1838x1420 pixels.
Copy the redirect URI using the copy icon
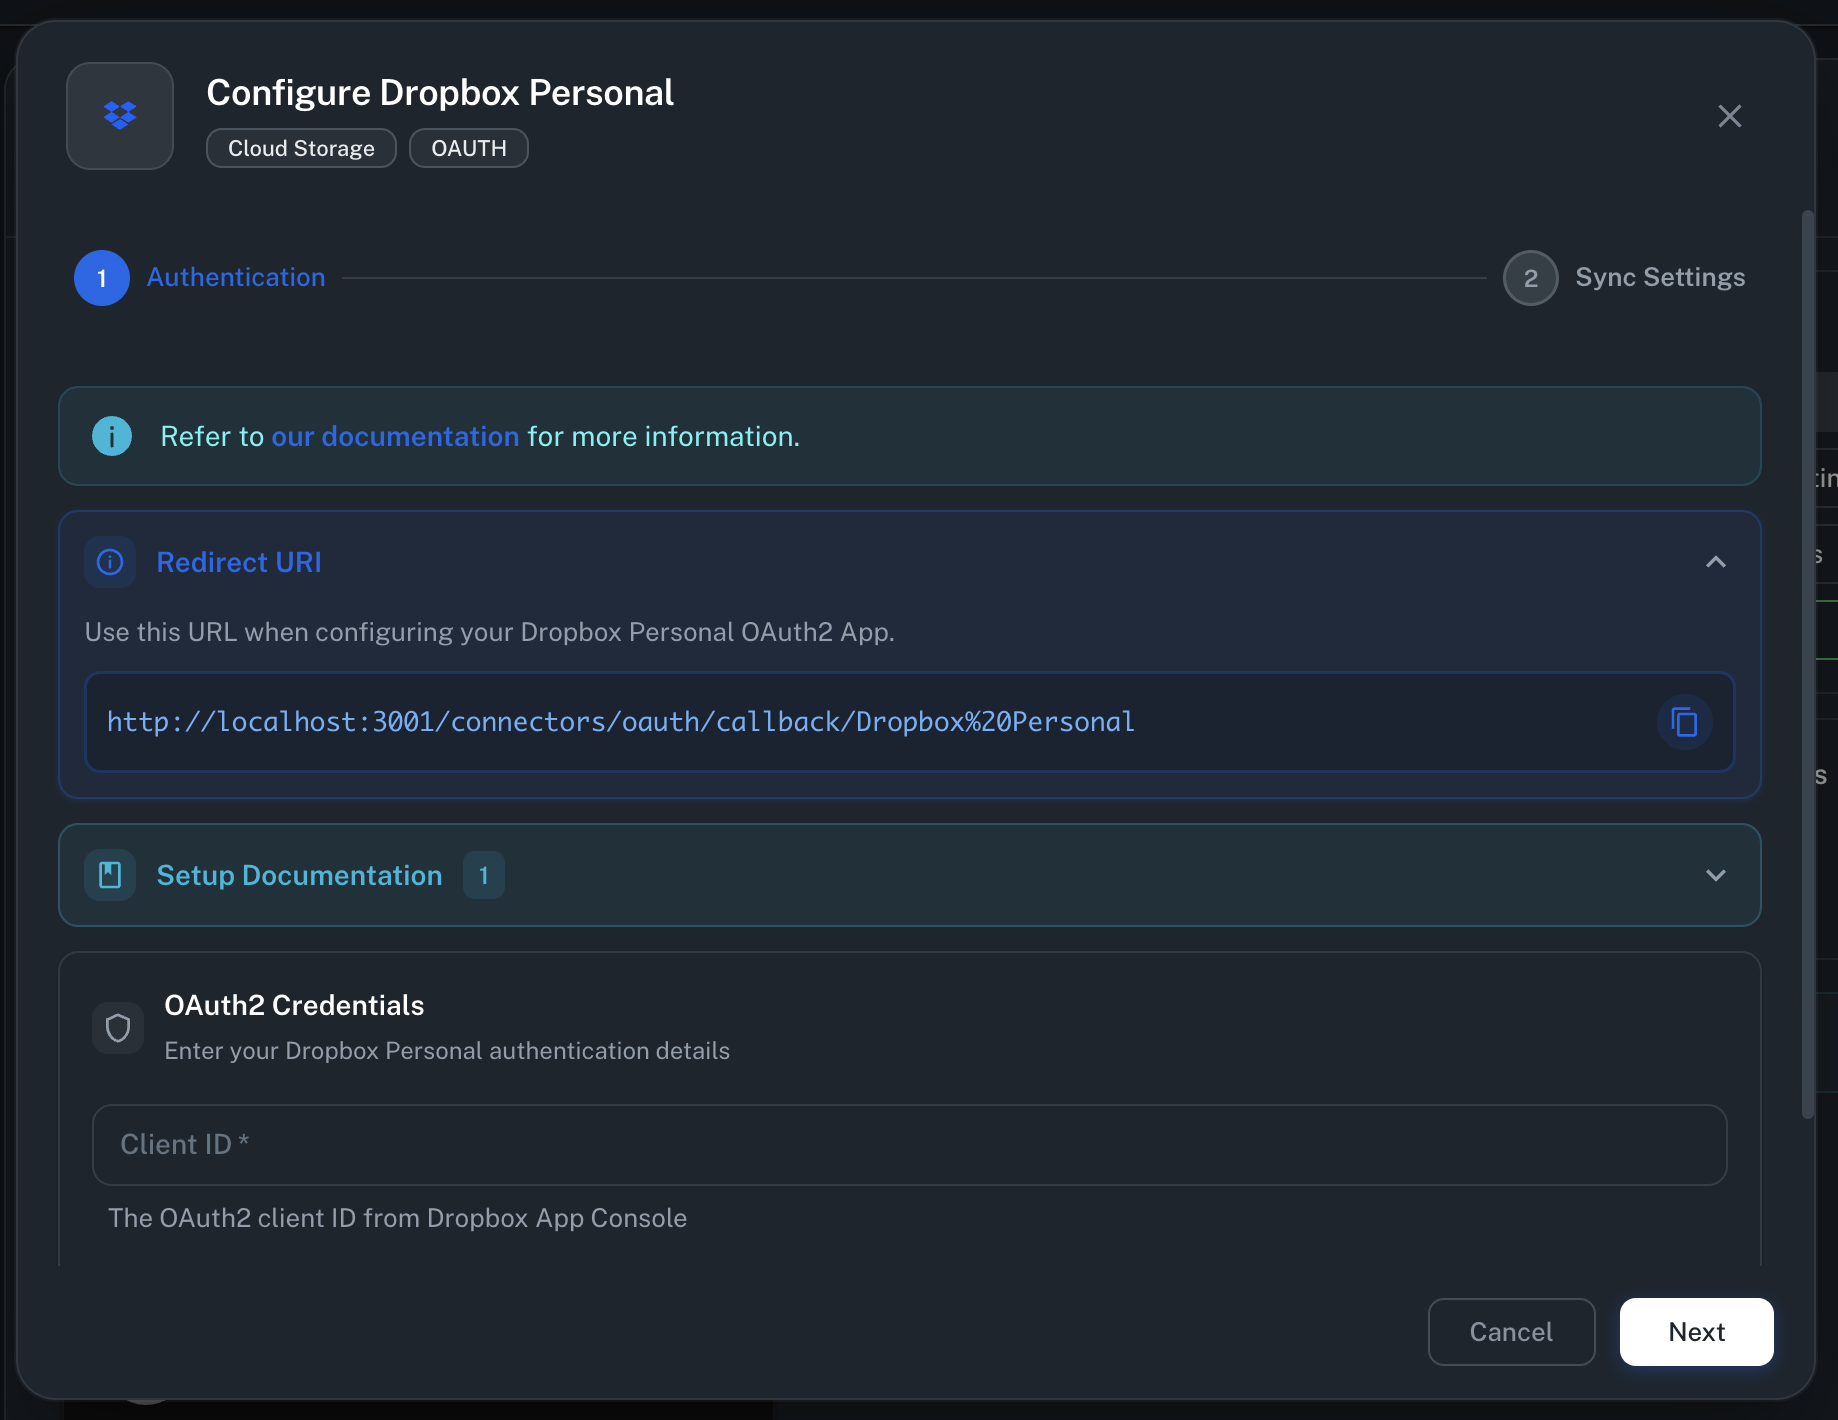coord(1685,722)
